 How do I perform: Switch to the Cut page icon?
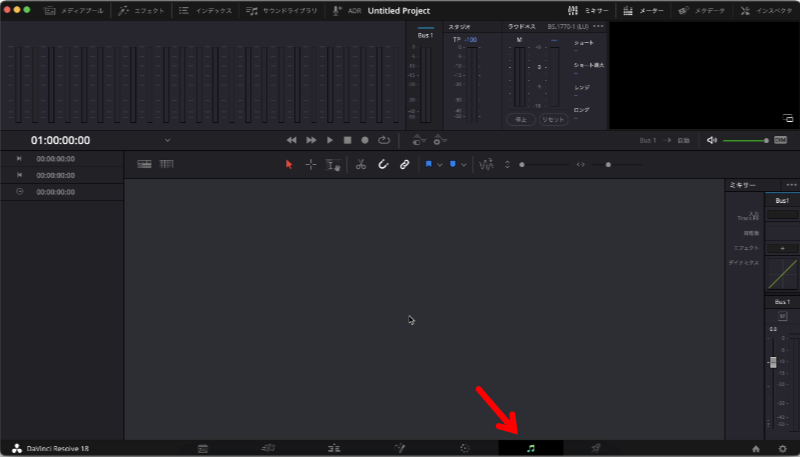tap(268, 448)
